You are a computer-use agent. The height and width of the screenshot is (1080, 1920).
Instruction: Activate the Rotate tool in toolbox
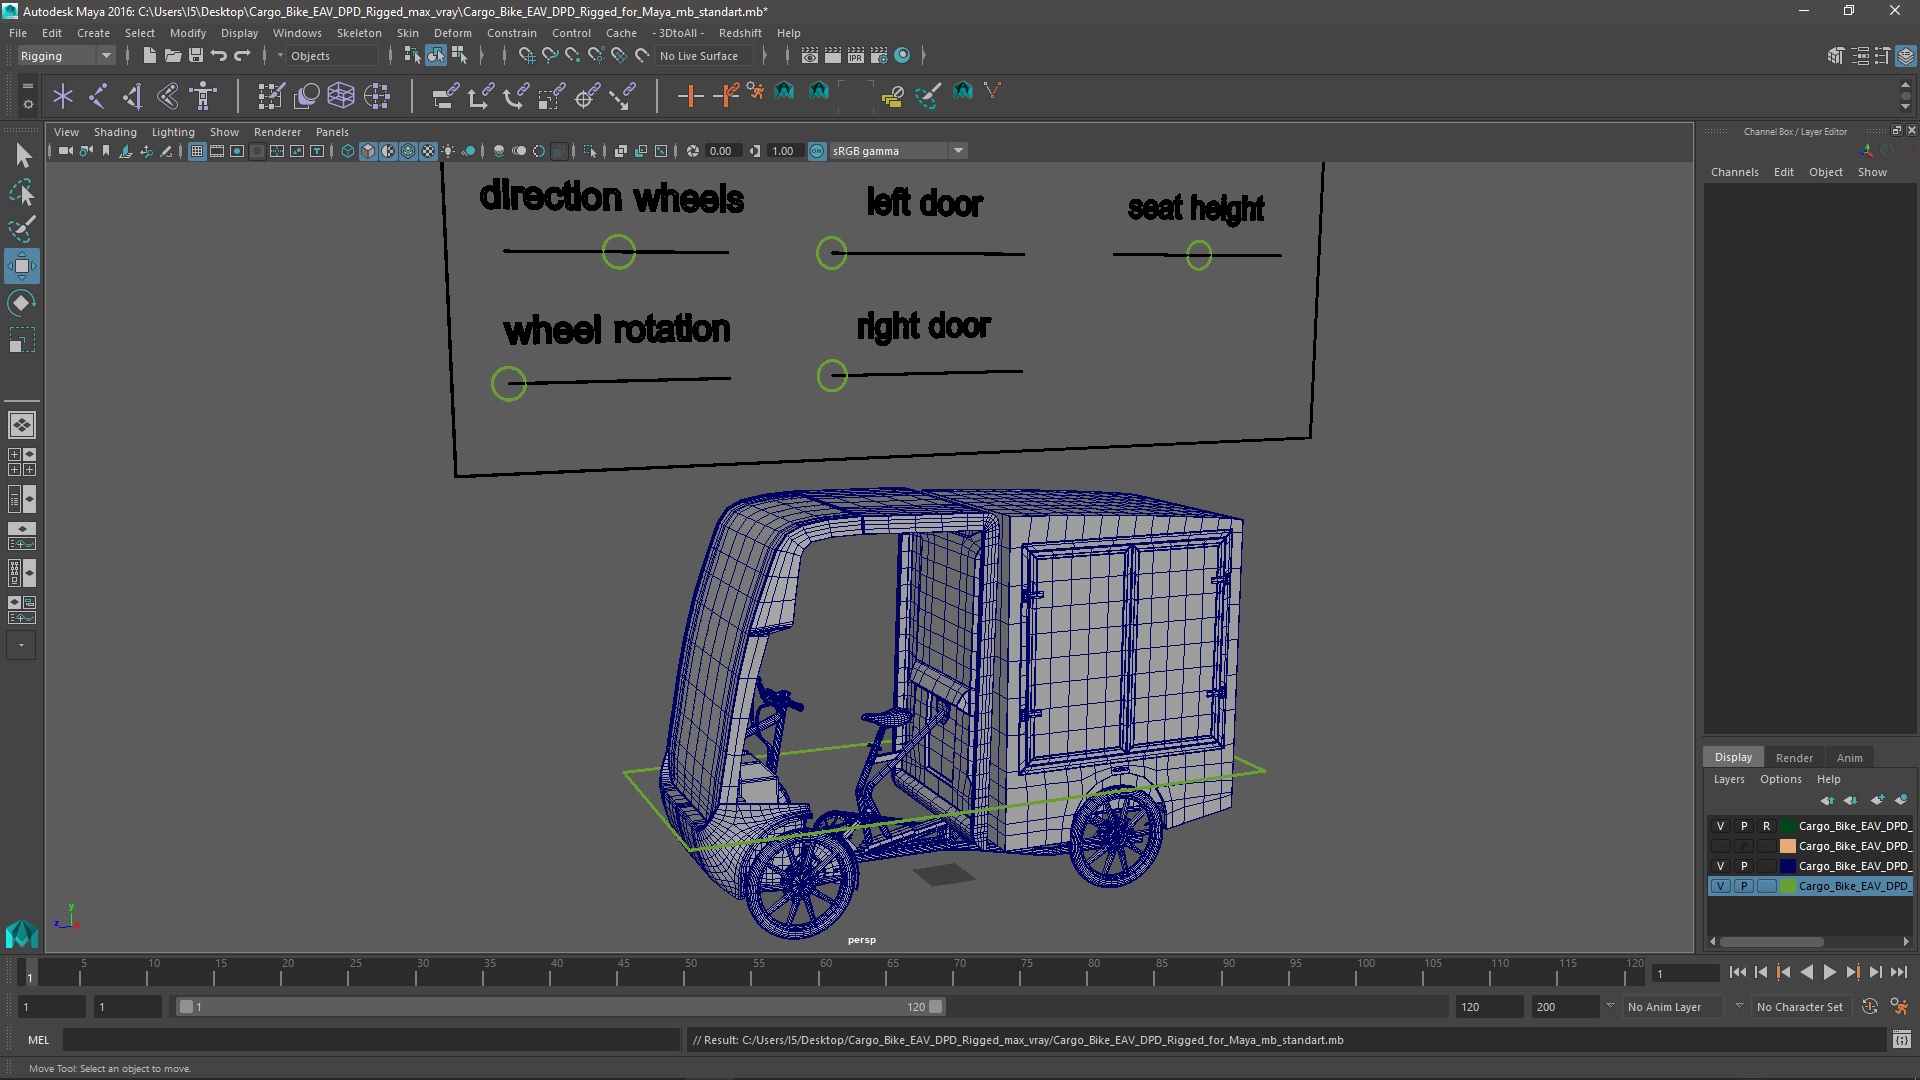[22, 303]
